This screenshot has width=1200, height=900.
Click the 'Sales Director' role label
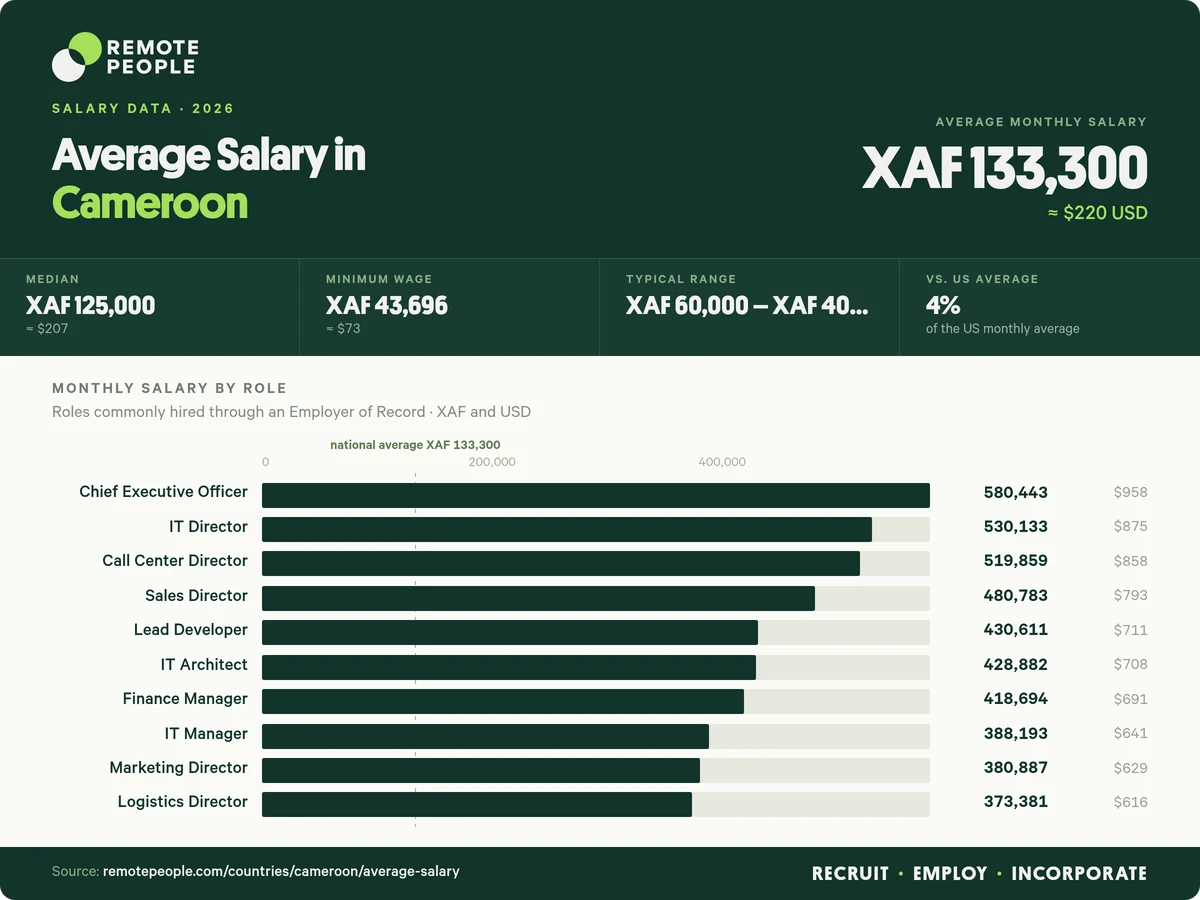pyautogui.click(x=196, y=595)
